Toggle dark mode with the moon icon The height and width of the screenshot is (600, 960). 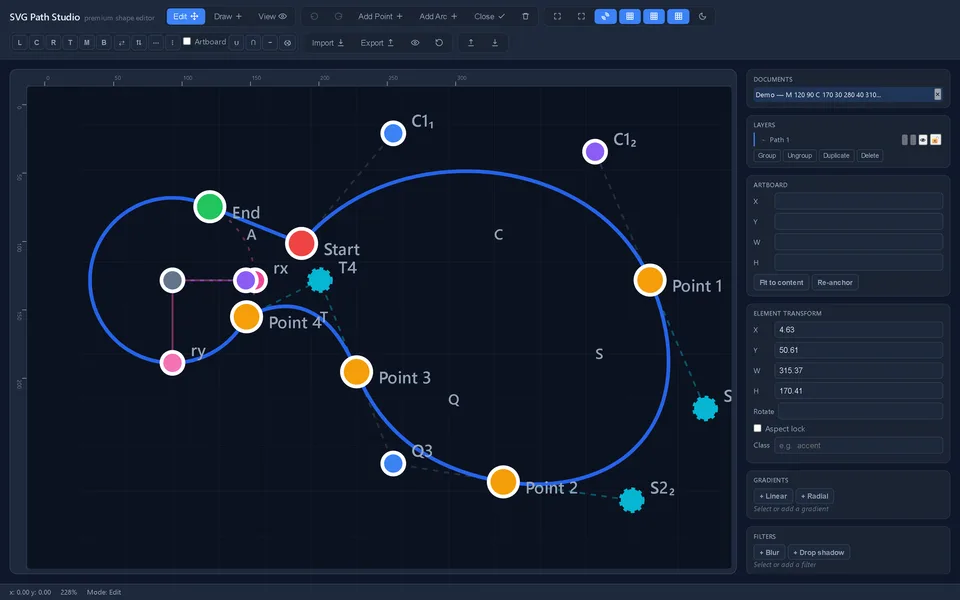coord(702,17)
